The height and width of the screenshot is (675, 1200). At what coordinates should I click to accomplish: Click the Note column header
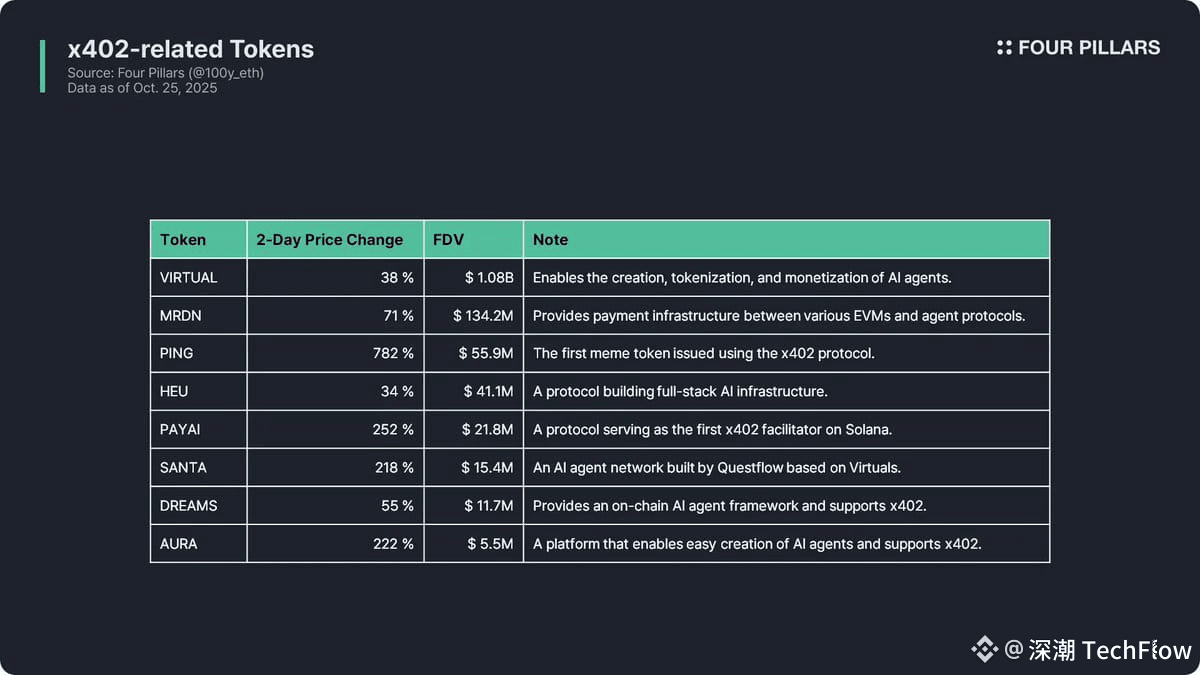point(550,240)
